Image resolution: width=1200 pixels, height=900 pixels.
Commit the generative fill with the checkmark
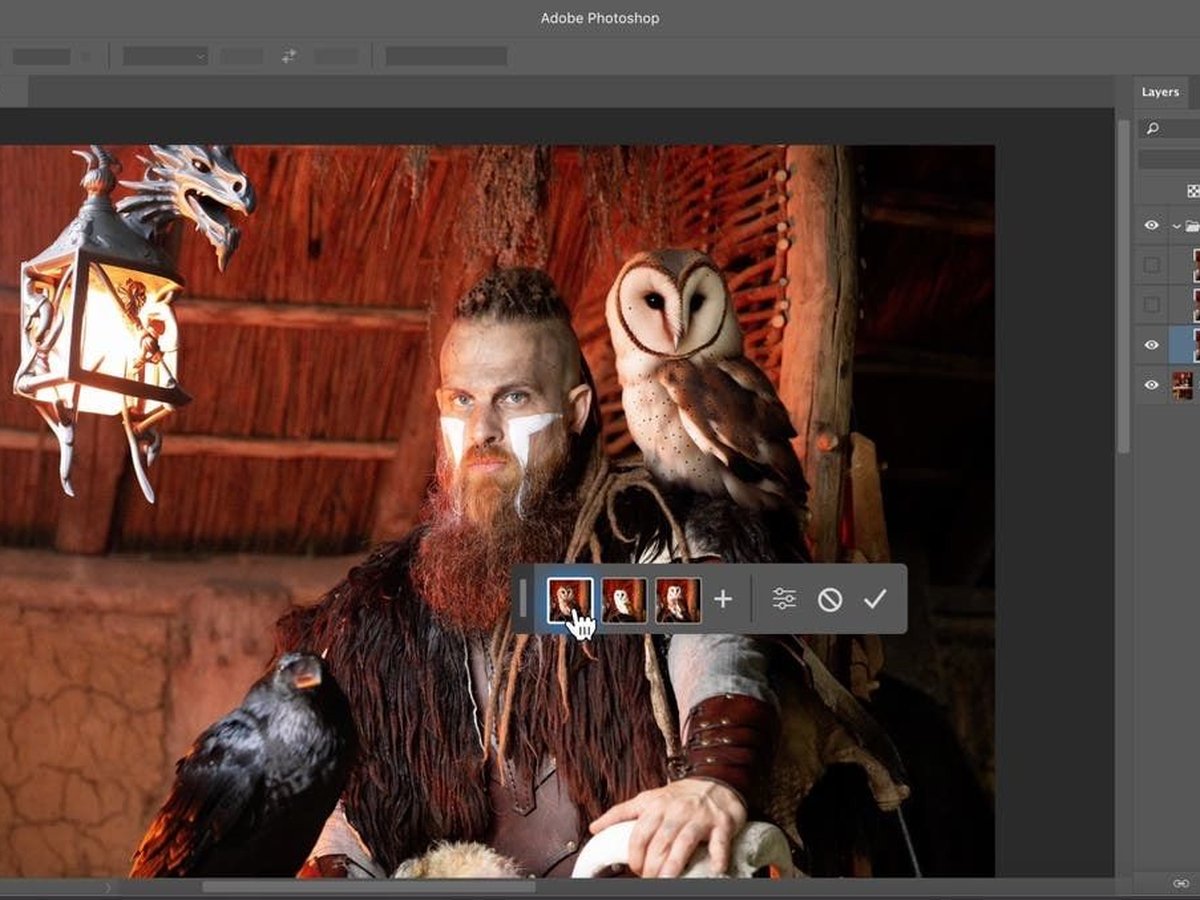pos(878,597)
